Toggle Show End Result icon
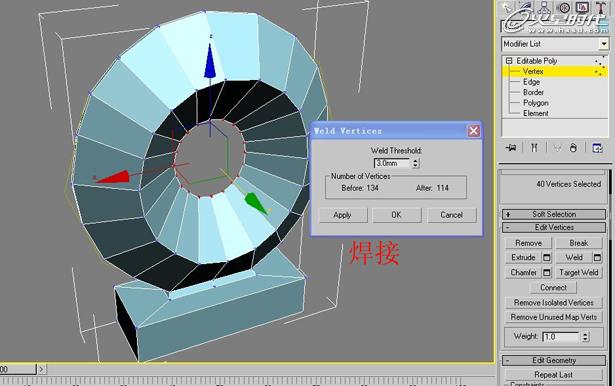The width and height of the screenshot is (615, 386). tap(534, 148)
